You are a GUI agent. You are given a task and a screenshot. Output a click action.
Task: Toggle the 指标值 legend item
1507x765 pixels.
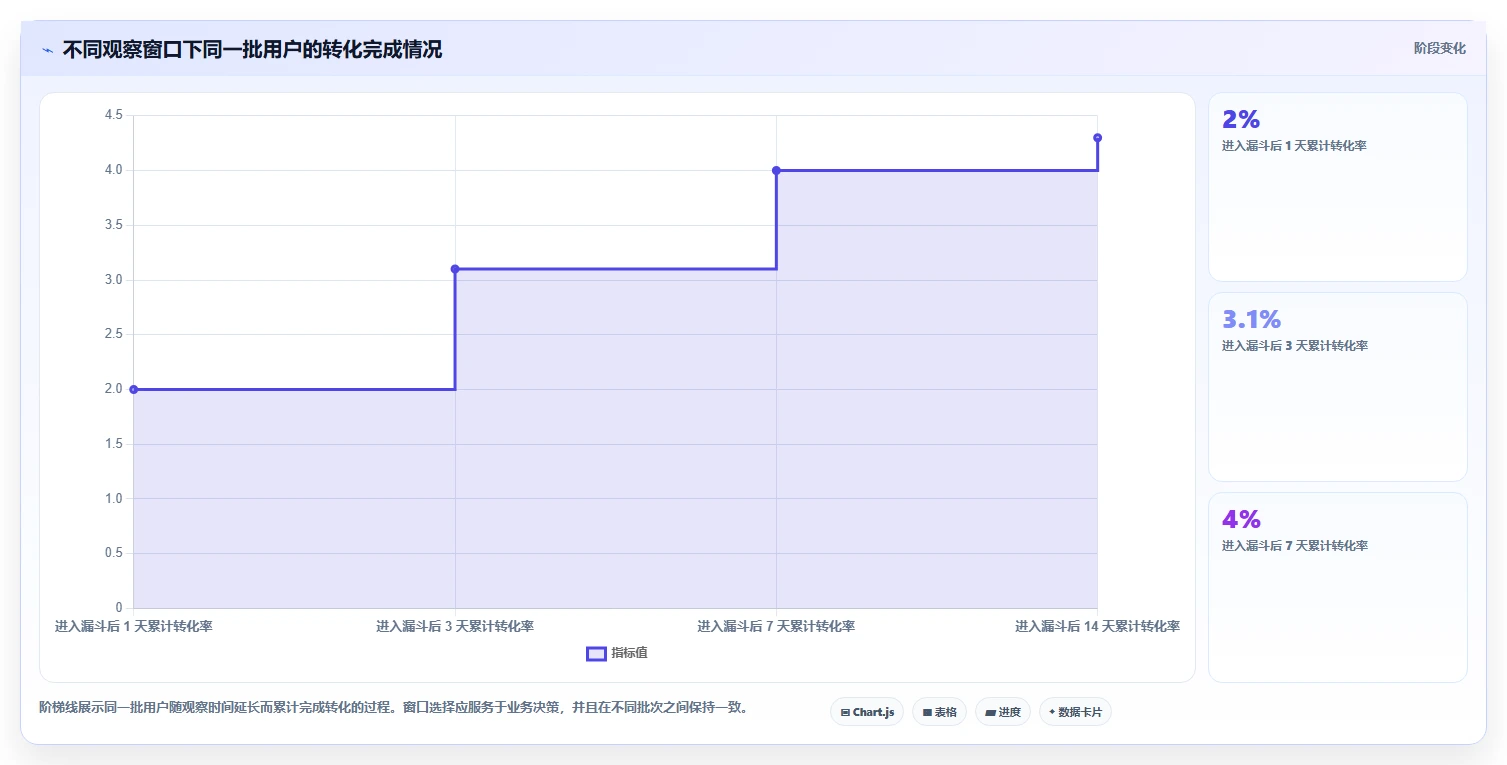617,653
